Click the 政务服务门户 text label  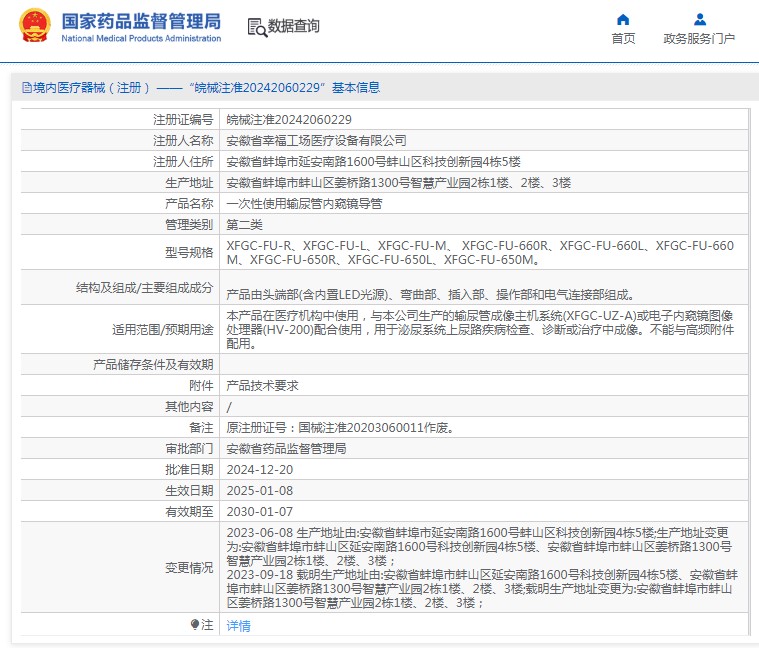pyautogui.click(x=699, y=39)
